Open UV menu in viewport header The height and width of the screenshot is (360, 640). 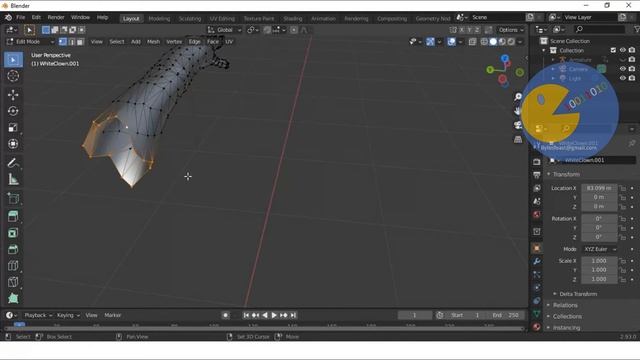point(229,42)
